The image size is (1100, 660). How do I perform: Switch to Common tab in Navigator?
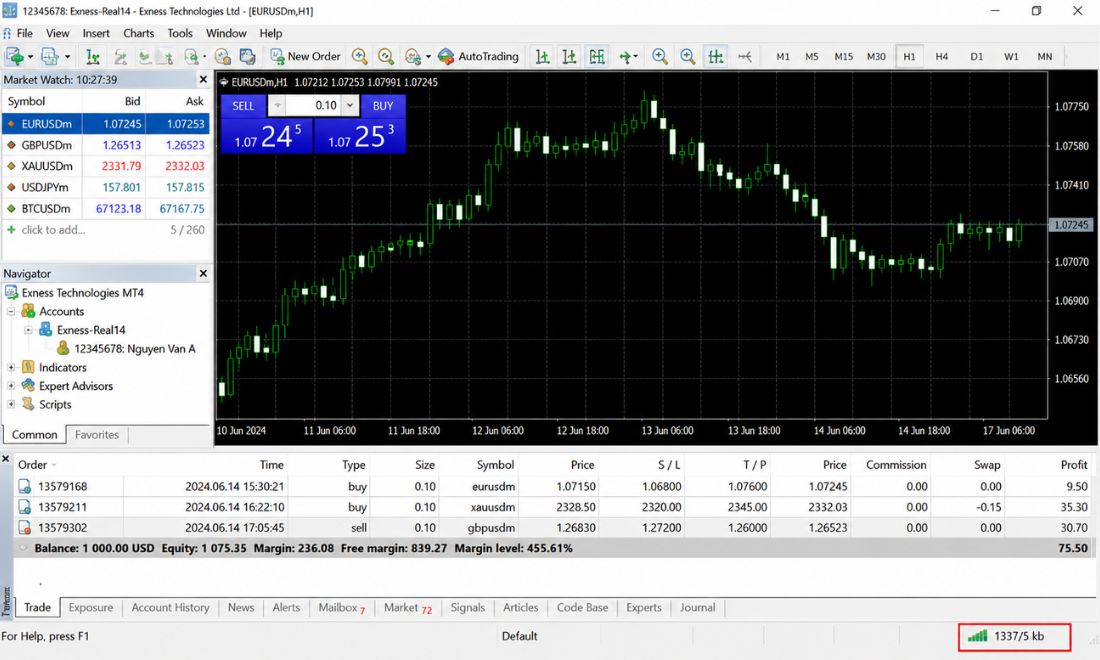click(x=34, y=435)
